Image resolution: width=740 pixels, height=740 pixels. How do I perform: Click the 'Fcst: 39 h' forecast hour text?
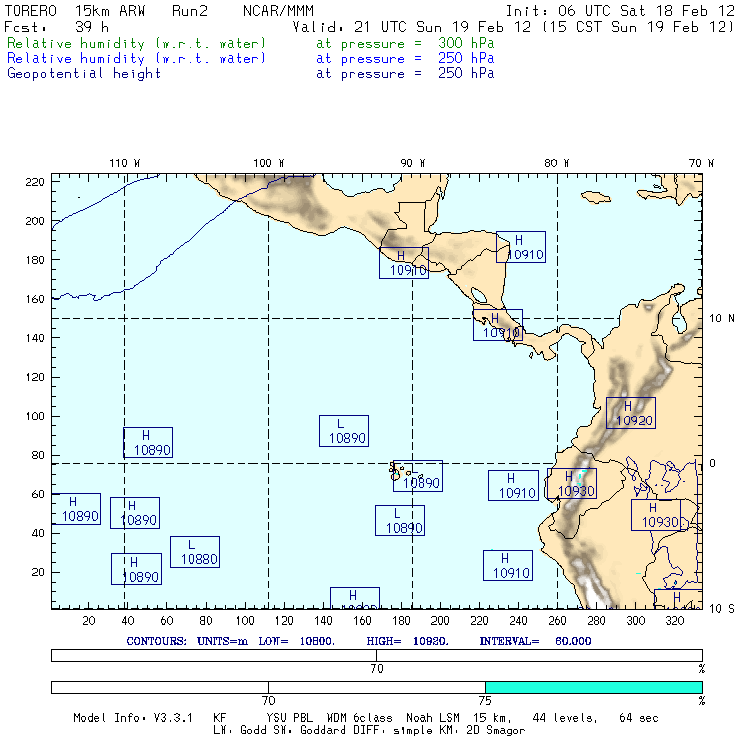(56, 27)
